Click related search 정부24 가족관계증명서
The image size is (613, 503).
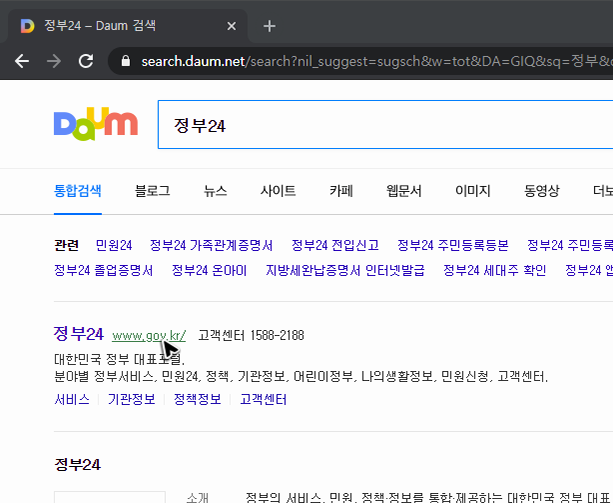[x=211, y=245]
